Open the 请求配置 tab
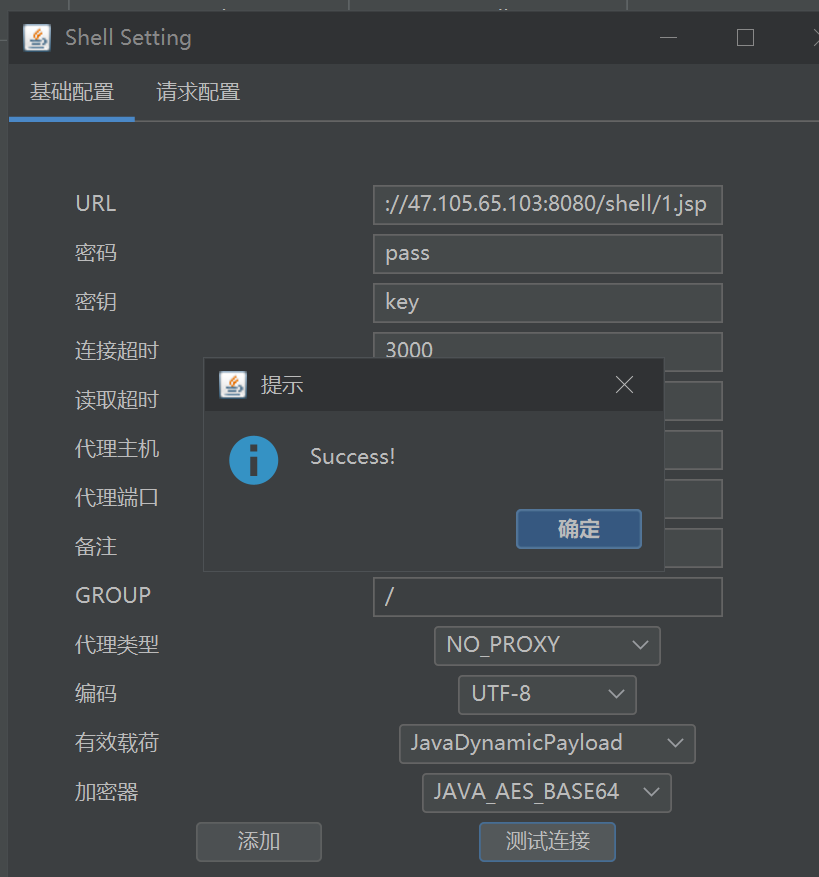 198,92
